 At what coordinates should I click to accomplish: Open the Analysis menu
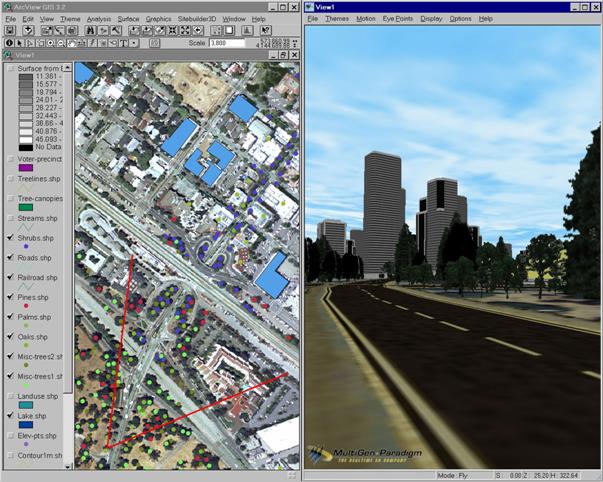coord(99,19)
